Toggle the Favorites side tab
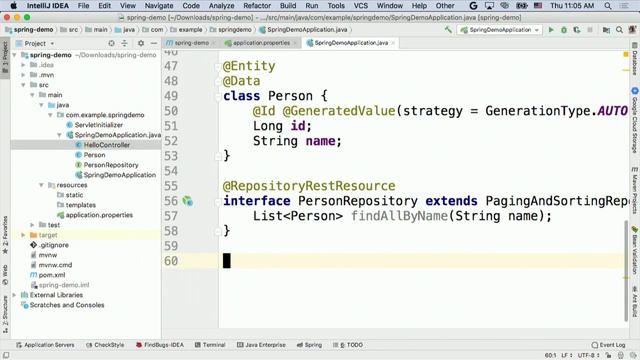Image resolution: width=640 pixels, height=360 pixels. coord(5,235)
